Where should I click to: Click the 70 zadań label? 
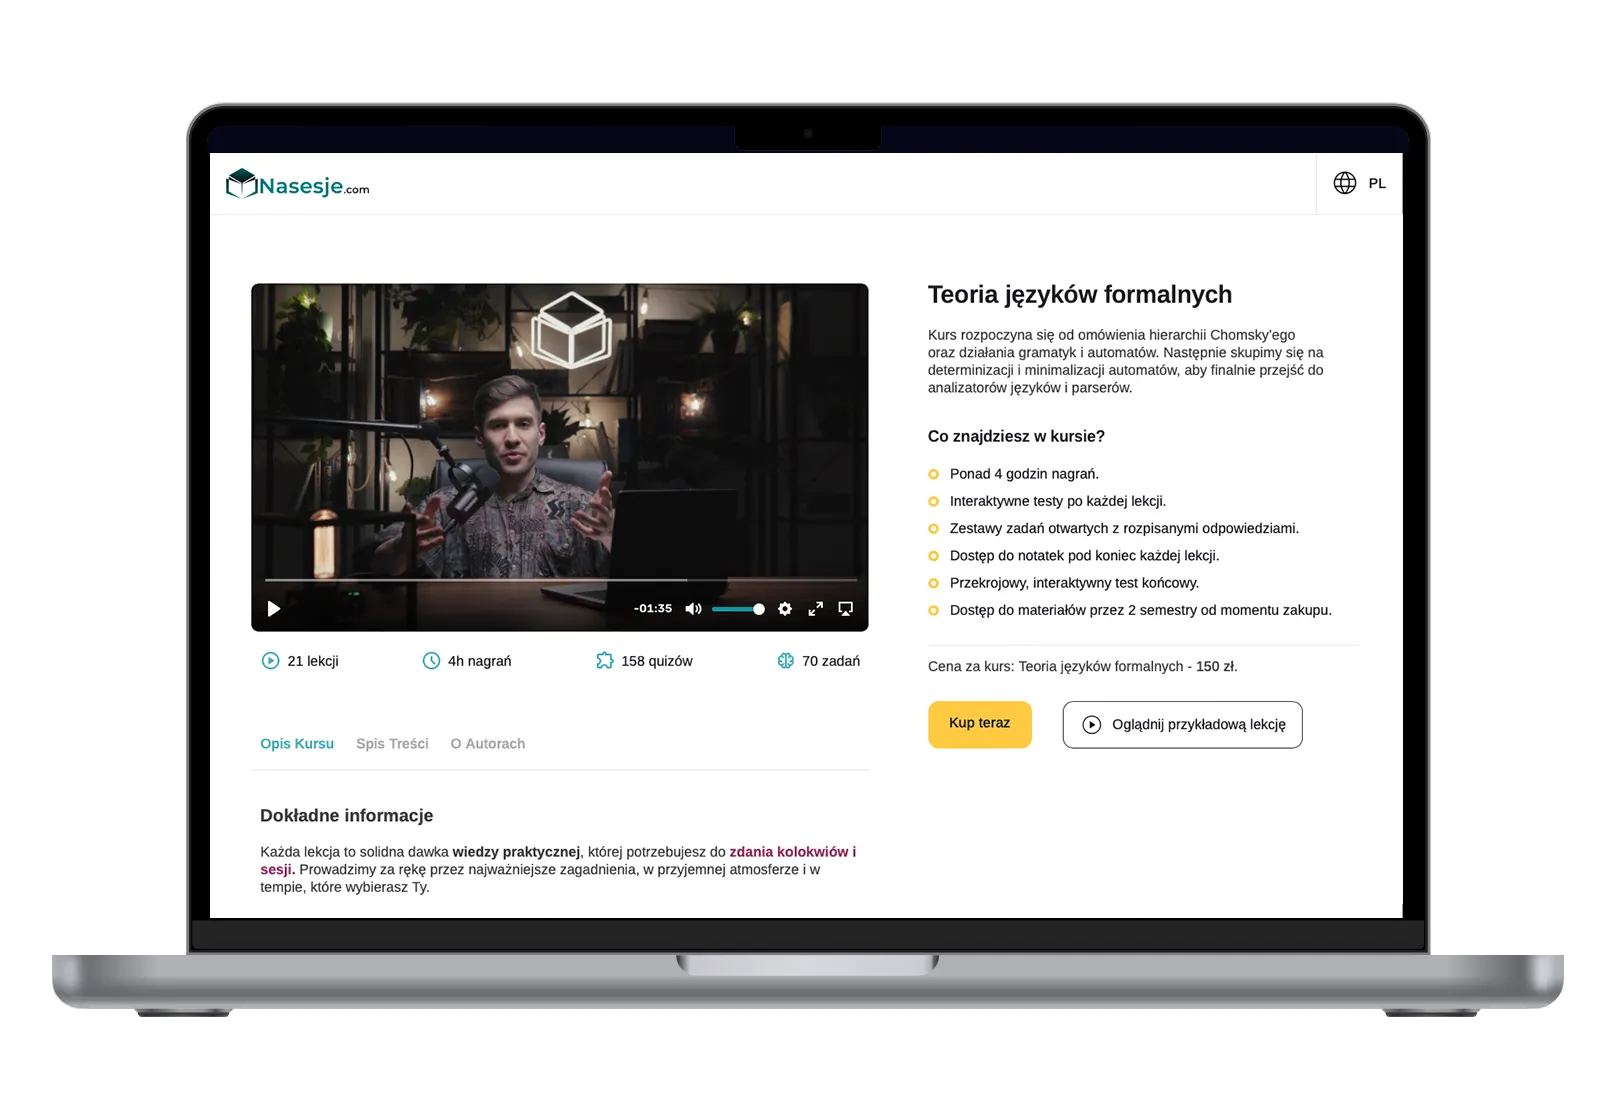click(831, 661)
